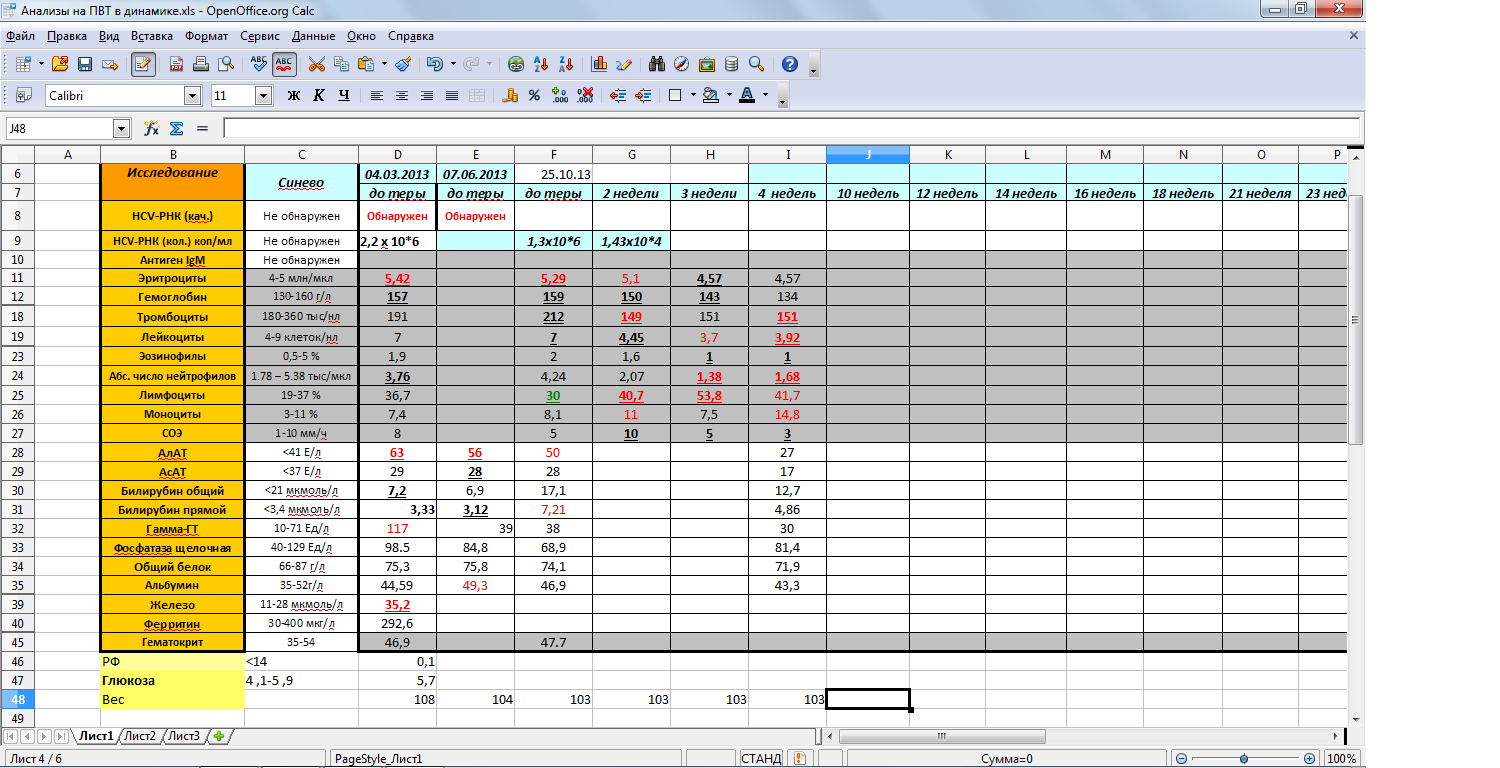The width and height of the screenshot is (1500, 768).
Task: Open Вставка menu
Action: tap(152, 35)
